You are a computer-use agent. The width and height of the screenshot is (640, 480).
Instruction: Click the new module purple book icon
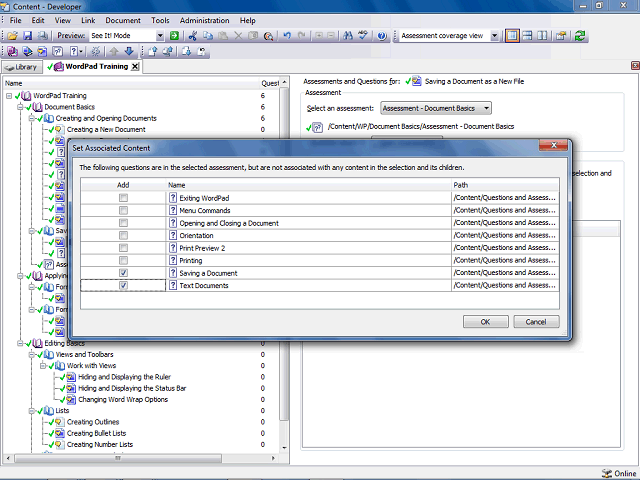pyautogui.click(x=12, y=51)
